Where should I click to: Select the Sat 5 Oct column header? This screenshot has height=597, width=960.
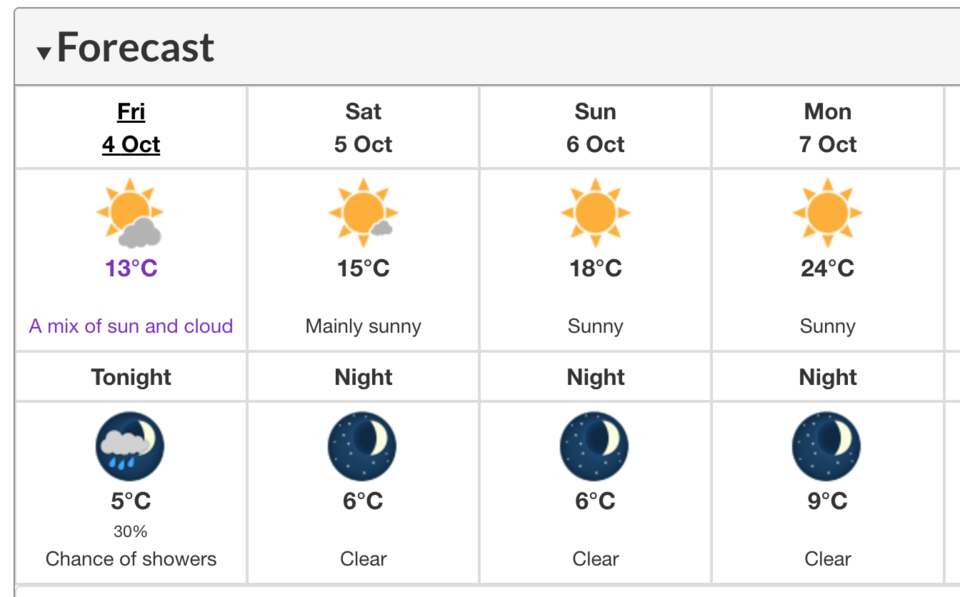click(363, 128)
